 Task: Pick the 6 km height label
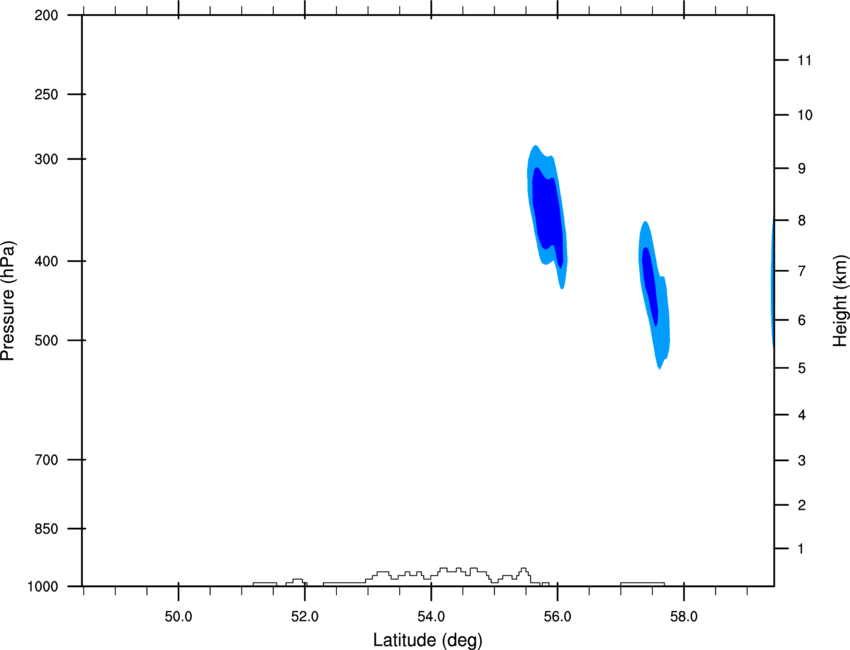802,320
